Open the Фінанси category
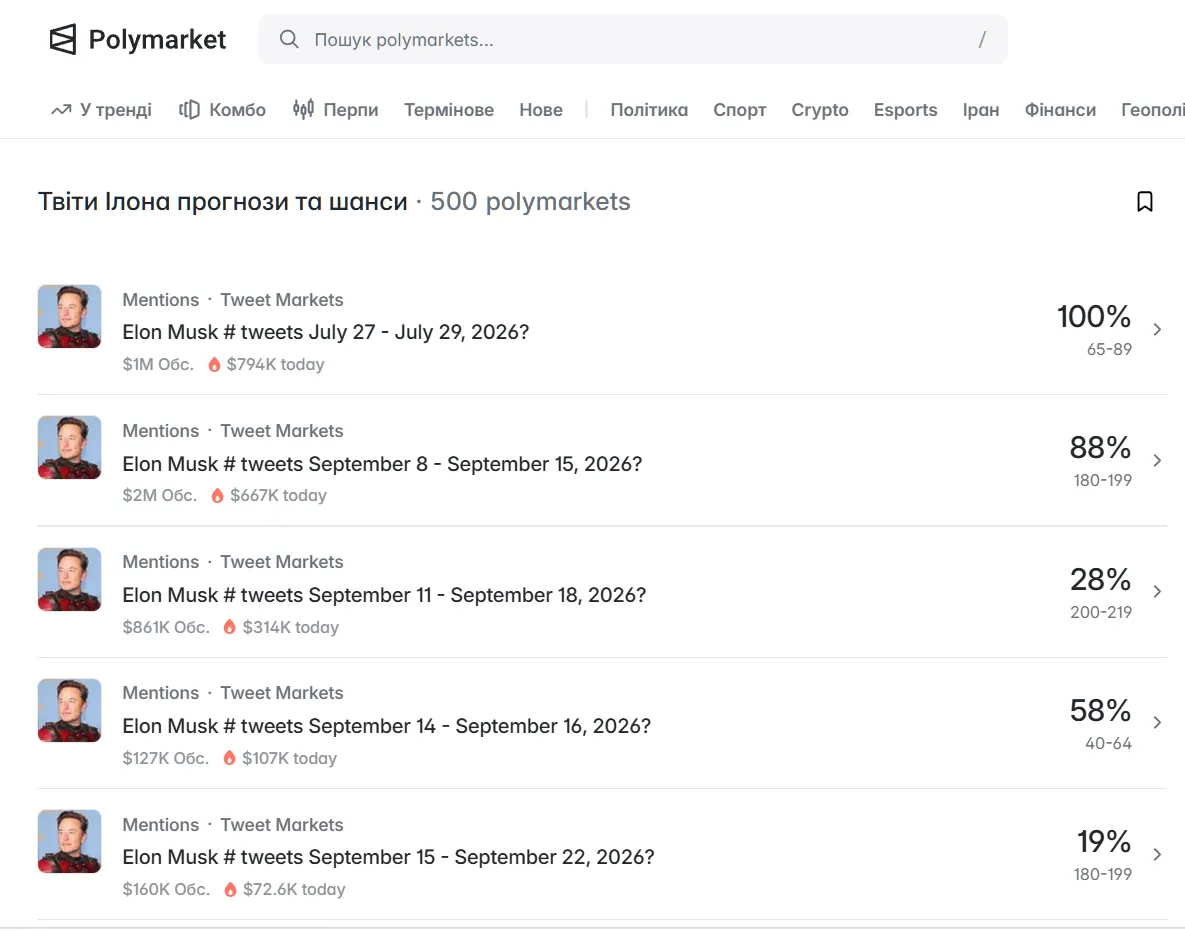1185x931 pixels. point(1060,110)
